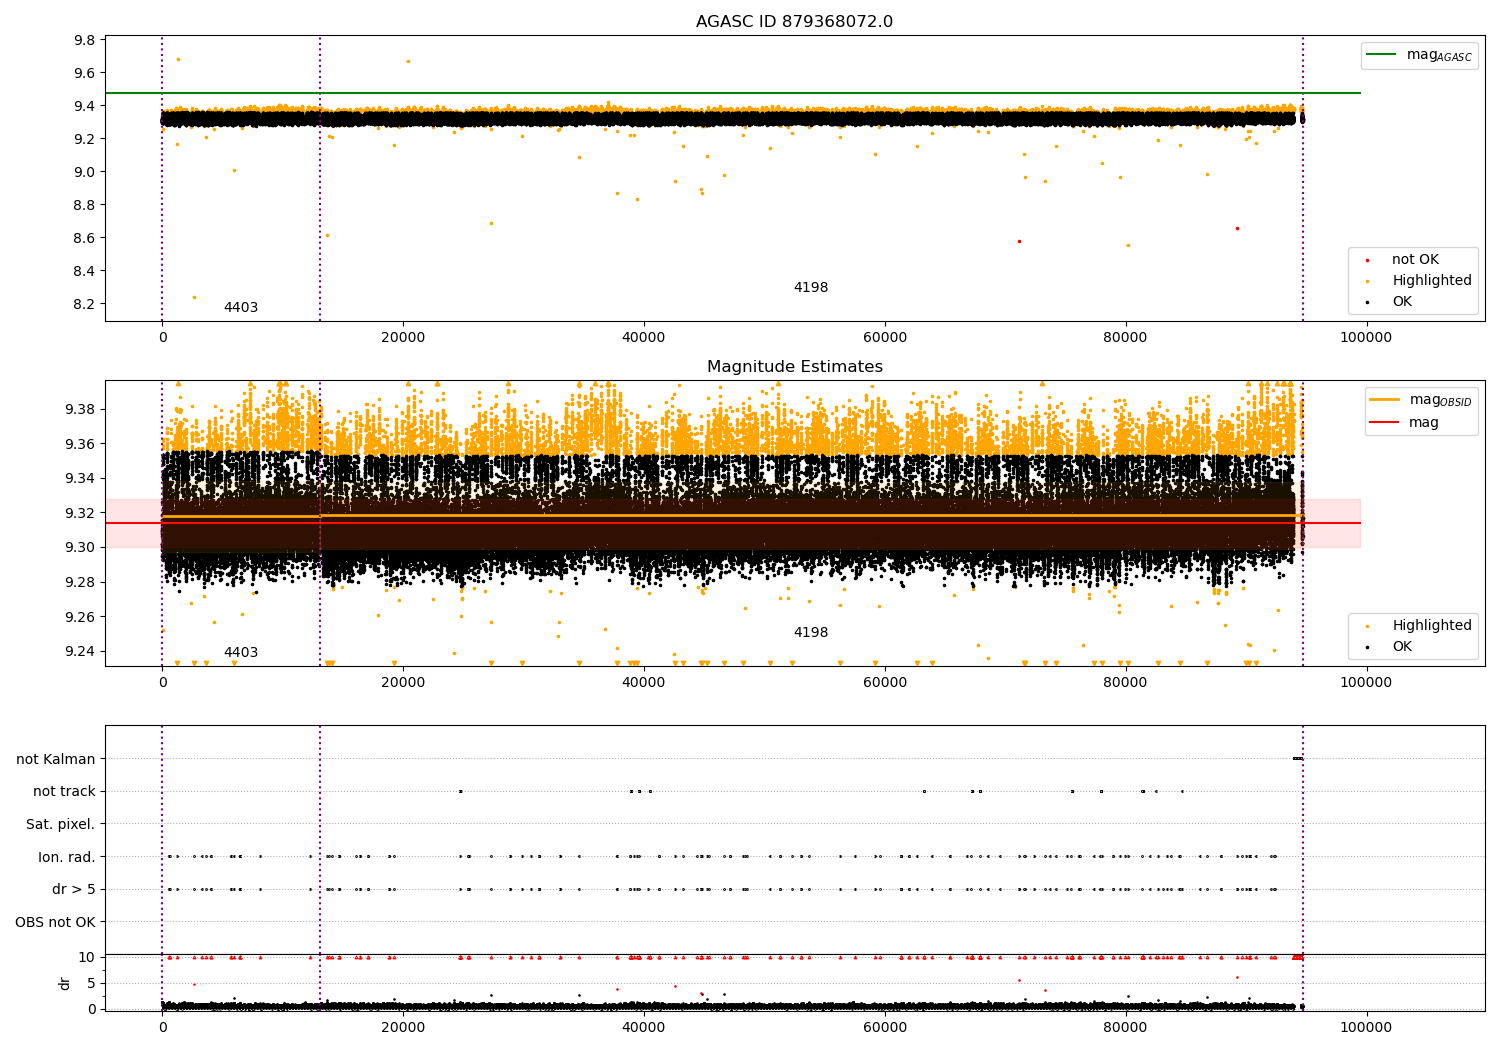Click the 'not track' row label
Viewport: 1500px width, 1050px height.
pos(64,792)
